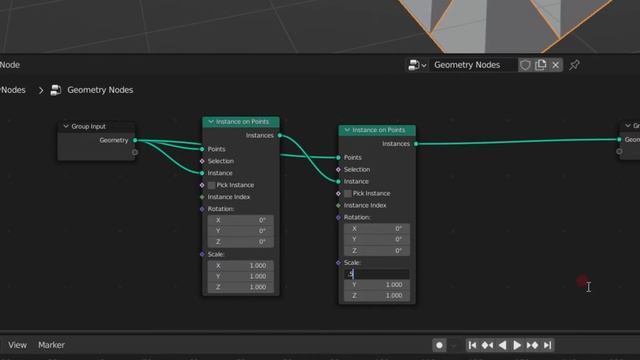Click the empty Group Input output socket

pyautogui.click(x=135, y=152)
